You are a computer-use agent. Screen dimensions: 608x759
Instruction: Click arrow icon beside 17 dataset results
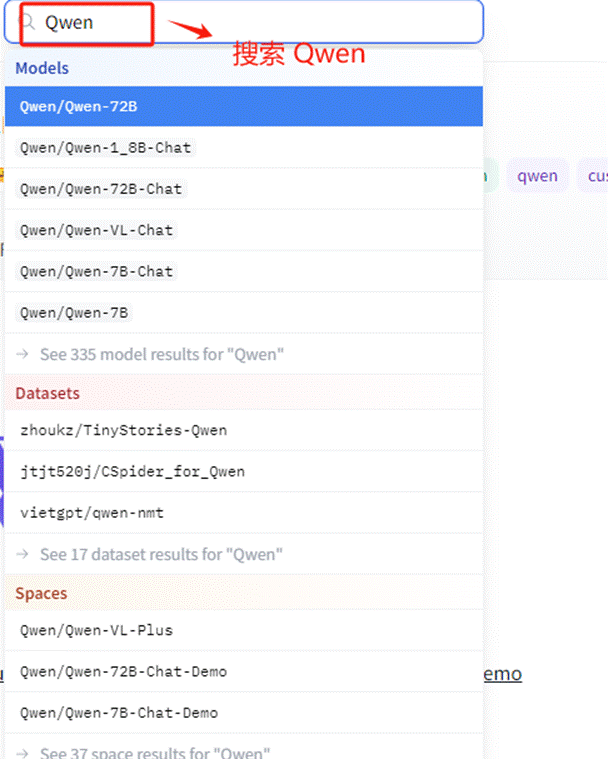[23, 554]
